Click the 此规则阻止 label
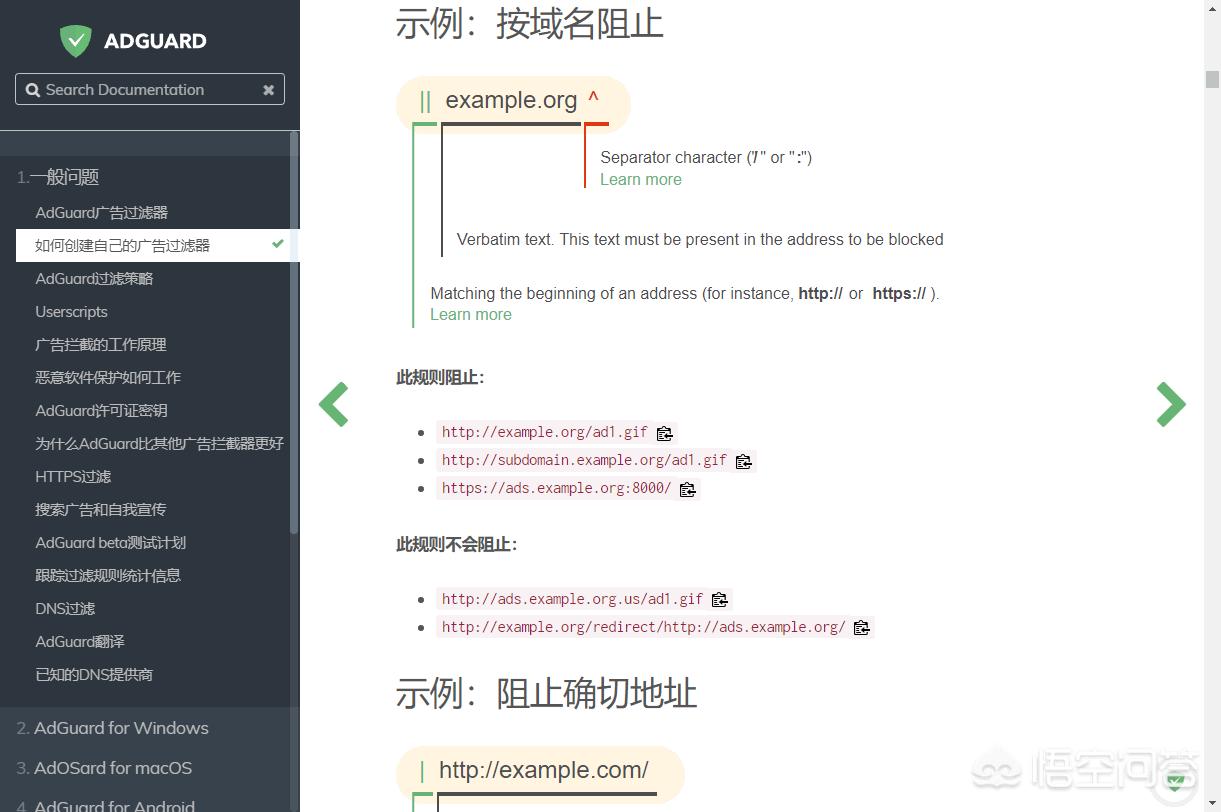The image size is (1221, 812). click(440, 377)
